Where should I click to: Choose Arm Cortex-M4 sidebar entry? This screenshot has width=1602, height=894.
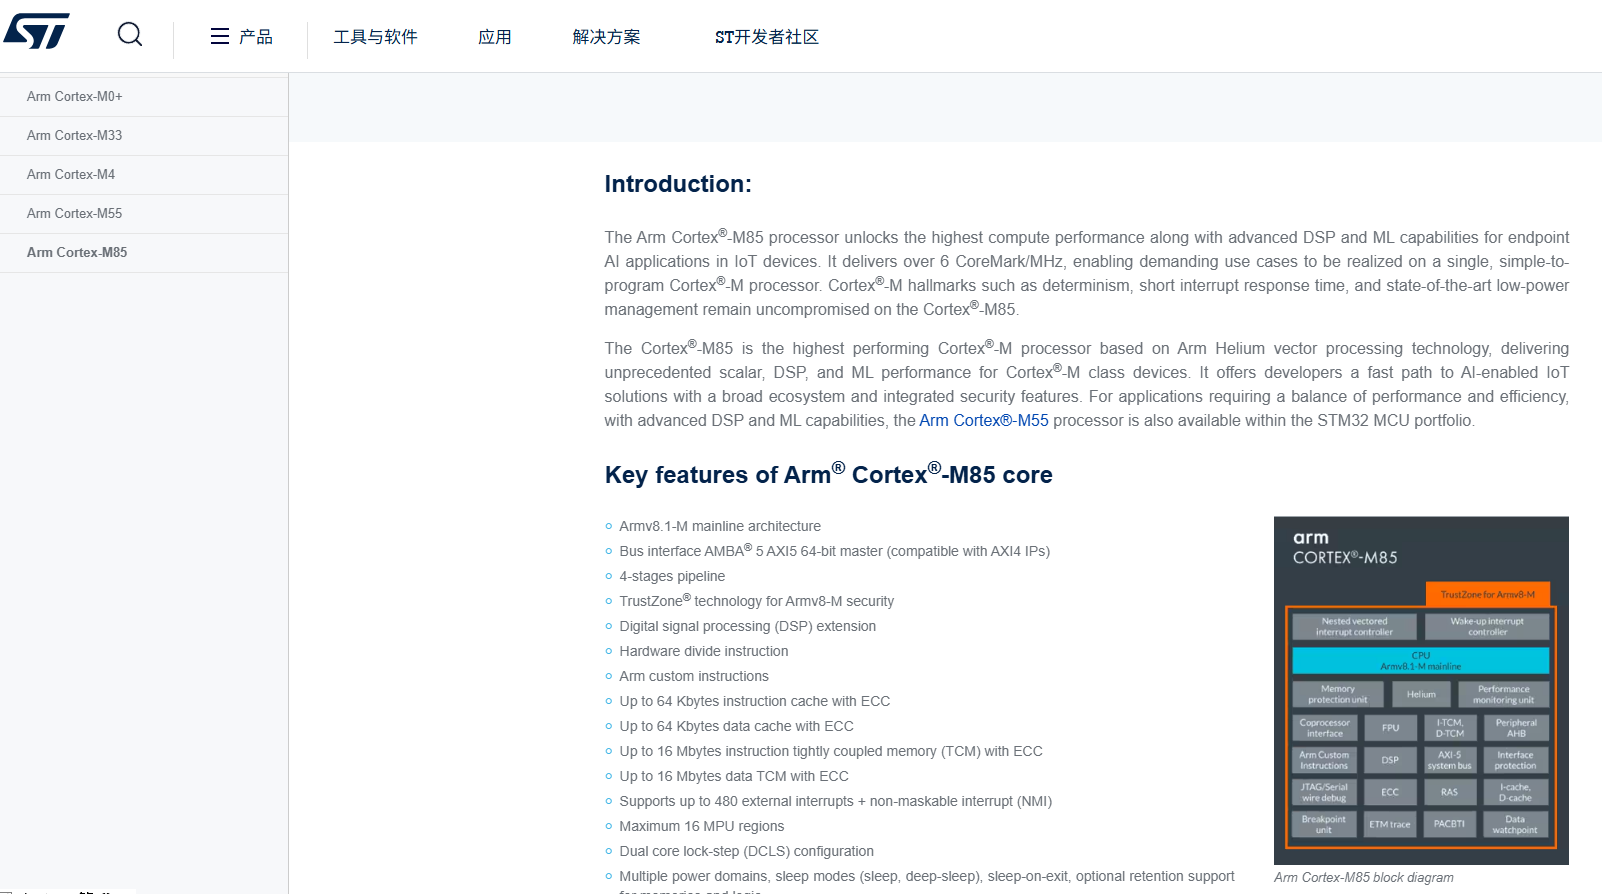[x=144, y=175]
